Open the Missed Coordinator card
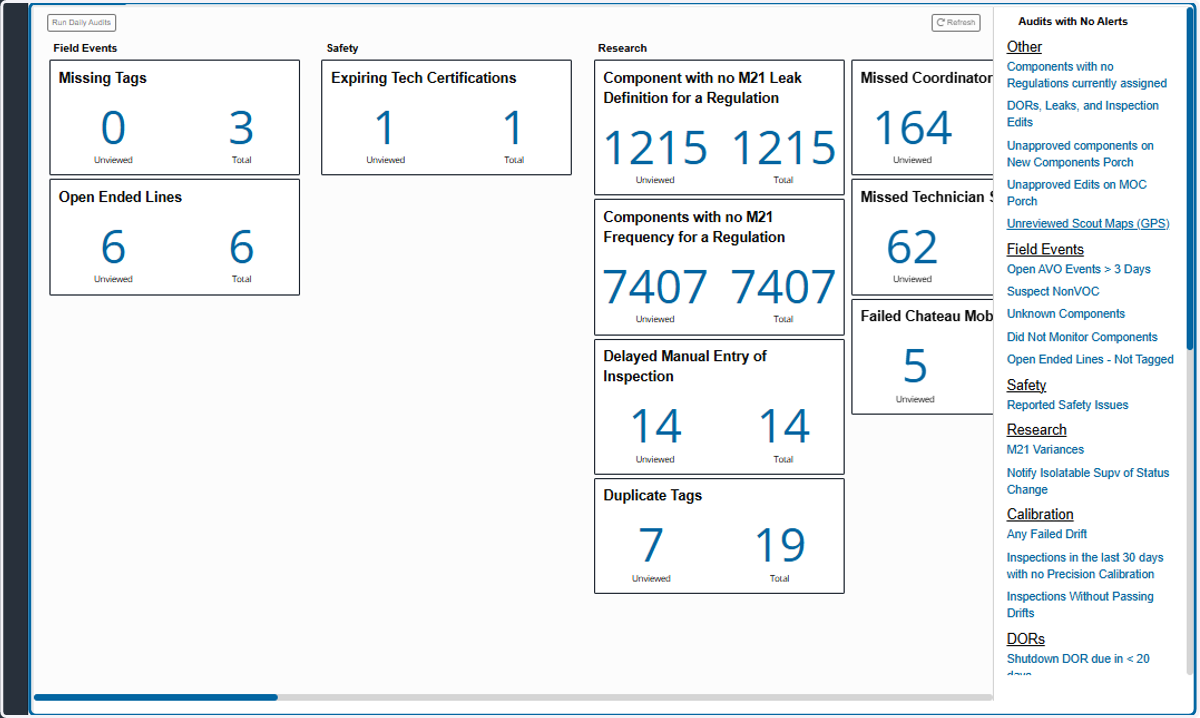This screenshot has width=1200, height=718. coord(922,118)
